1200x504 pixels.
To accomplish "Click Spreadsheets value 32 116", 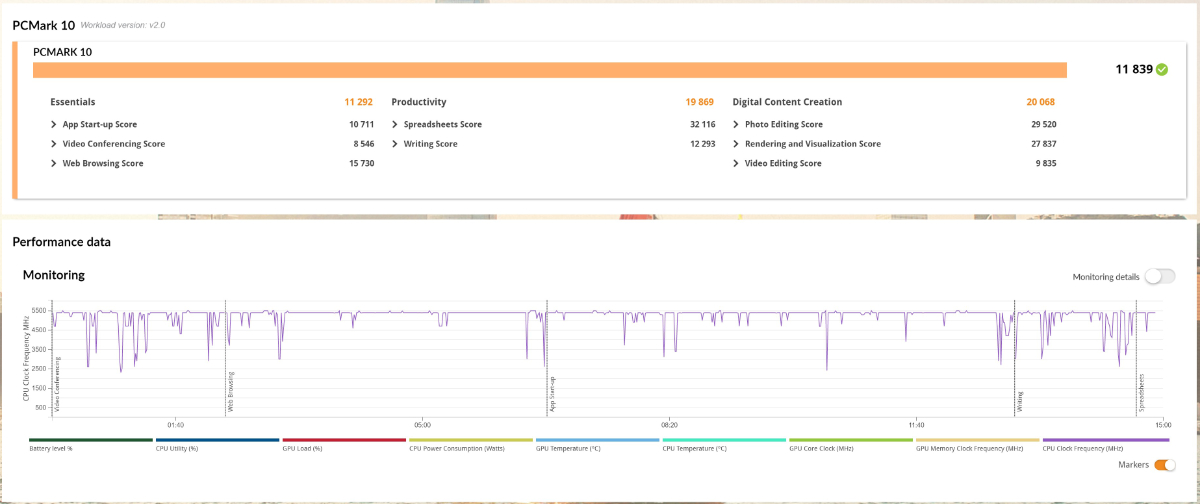I will [x=703, y=125].
